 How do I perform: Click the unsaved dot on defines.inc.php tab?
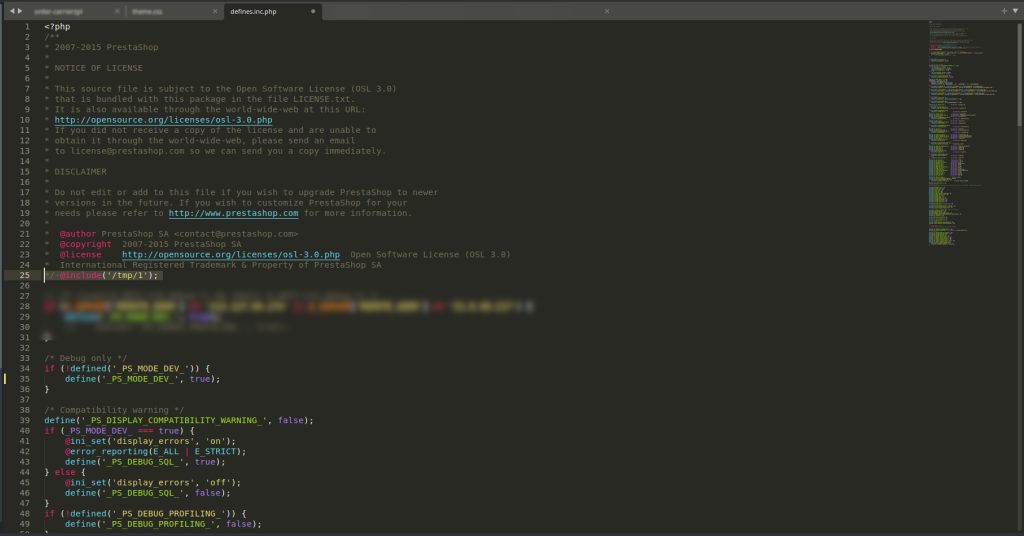313,11
